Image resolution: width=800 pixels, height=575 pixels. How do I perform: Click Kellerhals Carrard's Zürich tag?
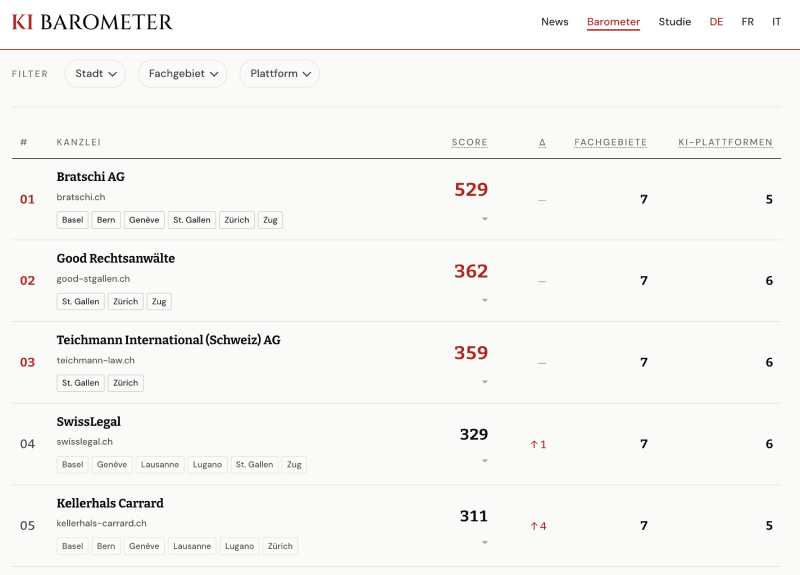pos(280,546)
